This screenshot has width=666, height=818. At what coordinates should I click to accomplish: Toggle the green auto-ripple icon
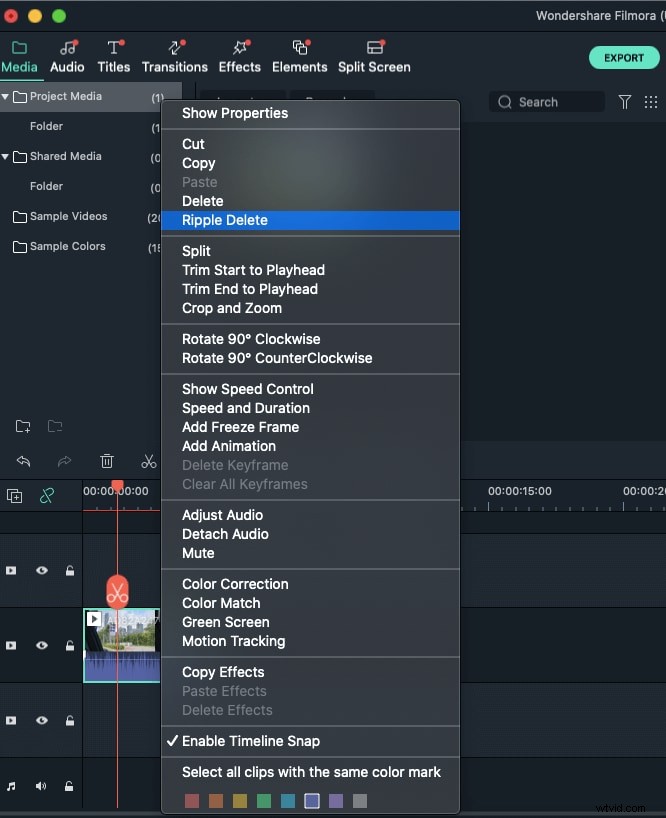point(47,495)
